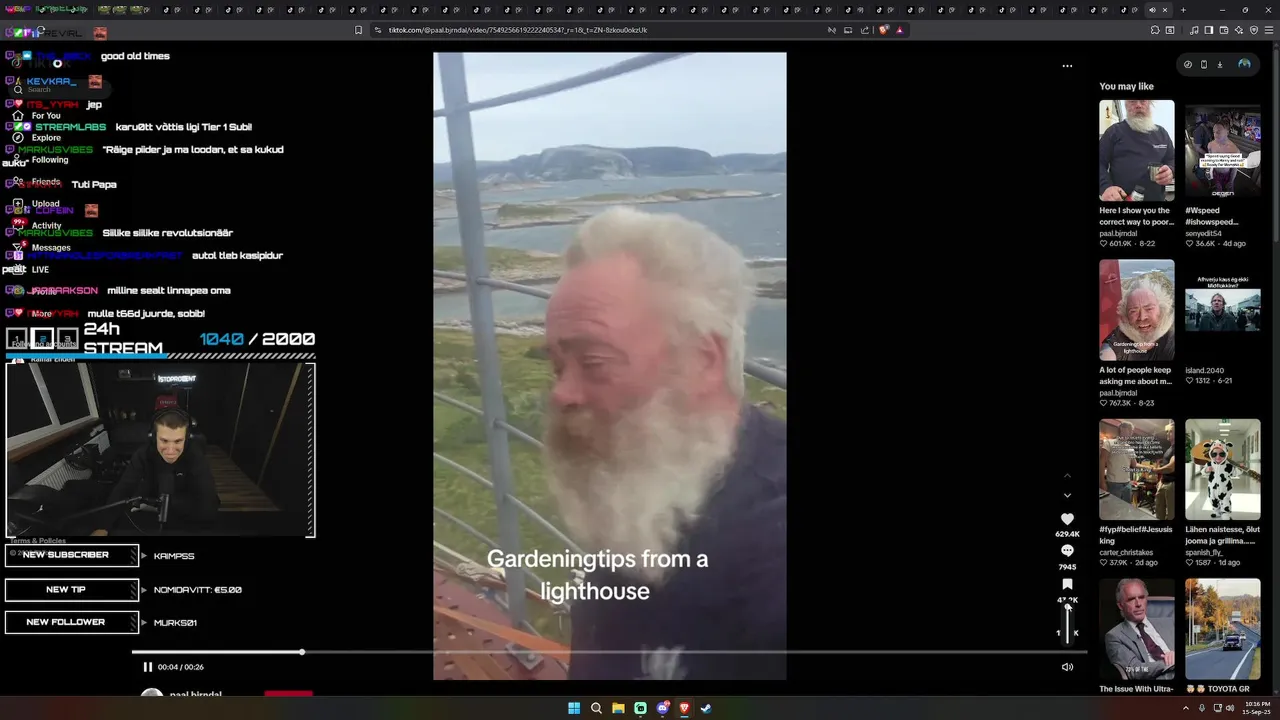1280x720 pixels.
Task: Go to previous video with up chevron
Action: (1067, 475)
